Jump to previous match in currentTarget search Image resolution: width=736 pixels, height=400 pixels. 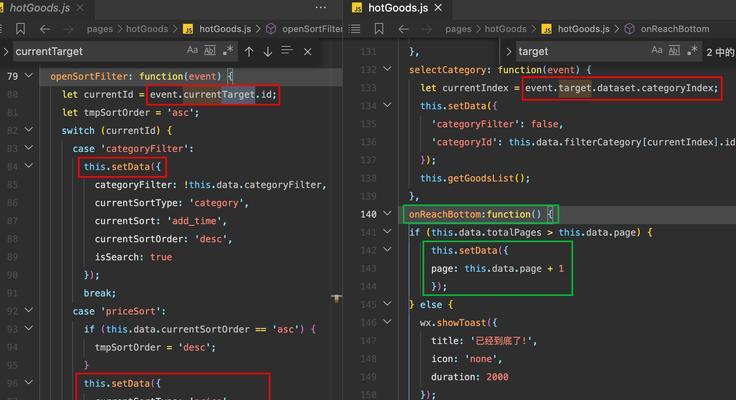pyautogui.click(x=249, y=52)
